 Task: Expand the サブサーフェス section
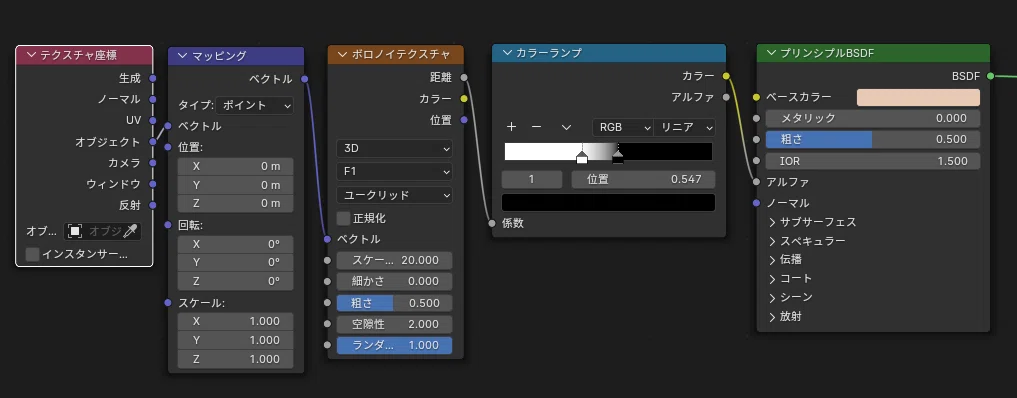click(x=772, y=222)
